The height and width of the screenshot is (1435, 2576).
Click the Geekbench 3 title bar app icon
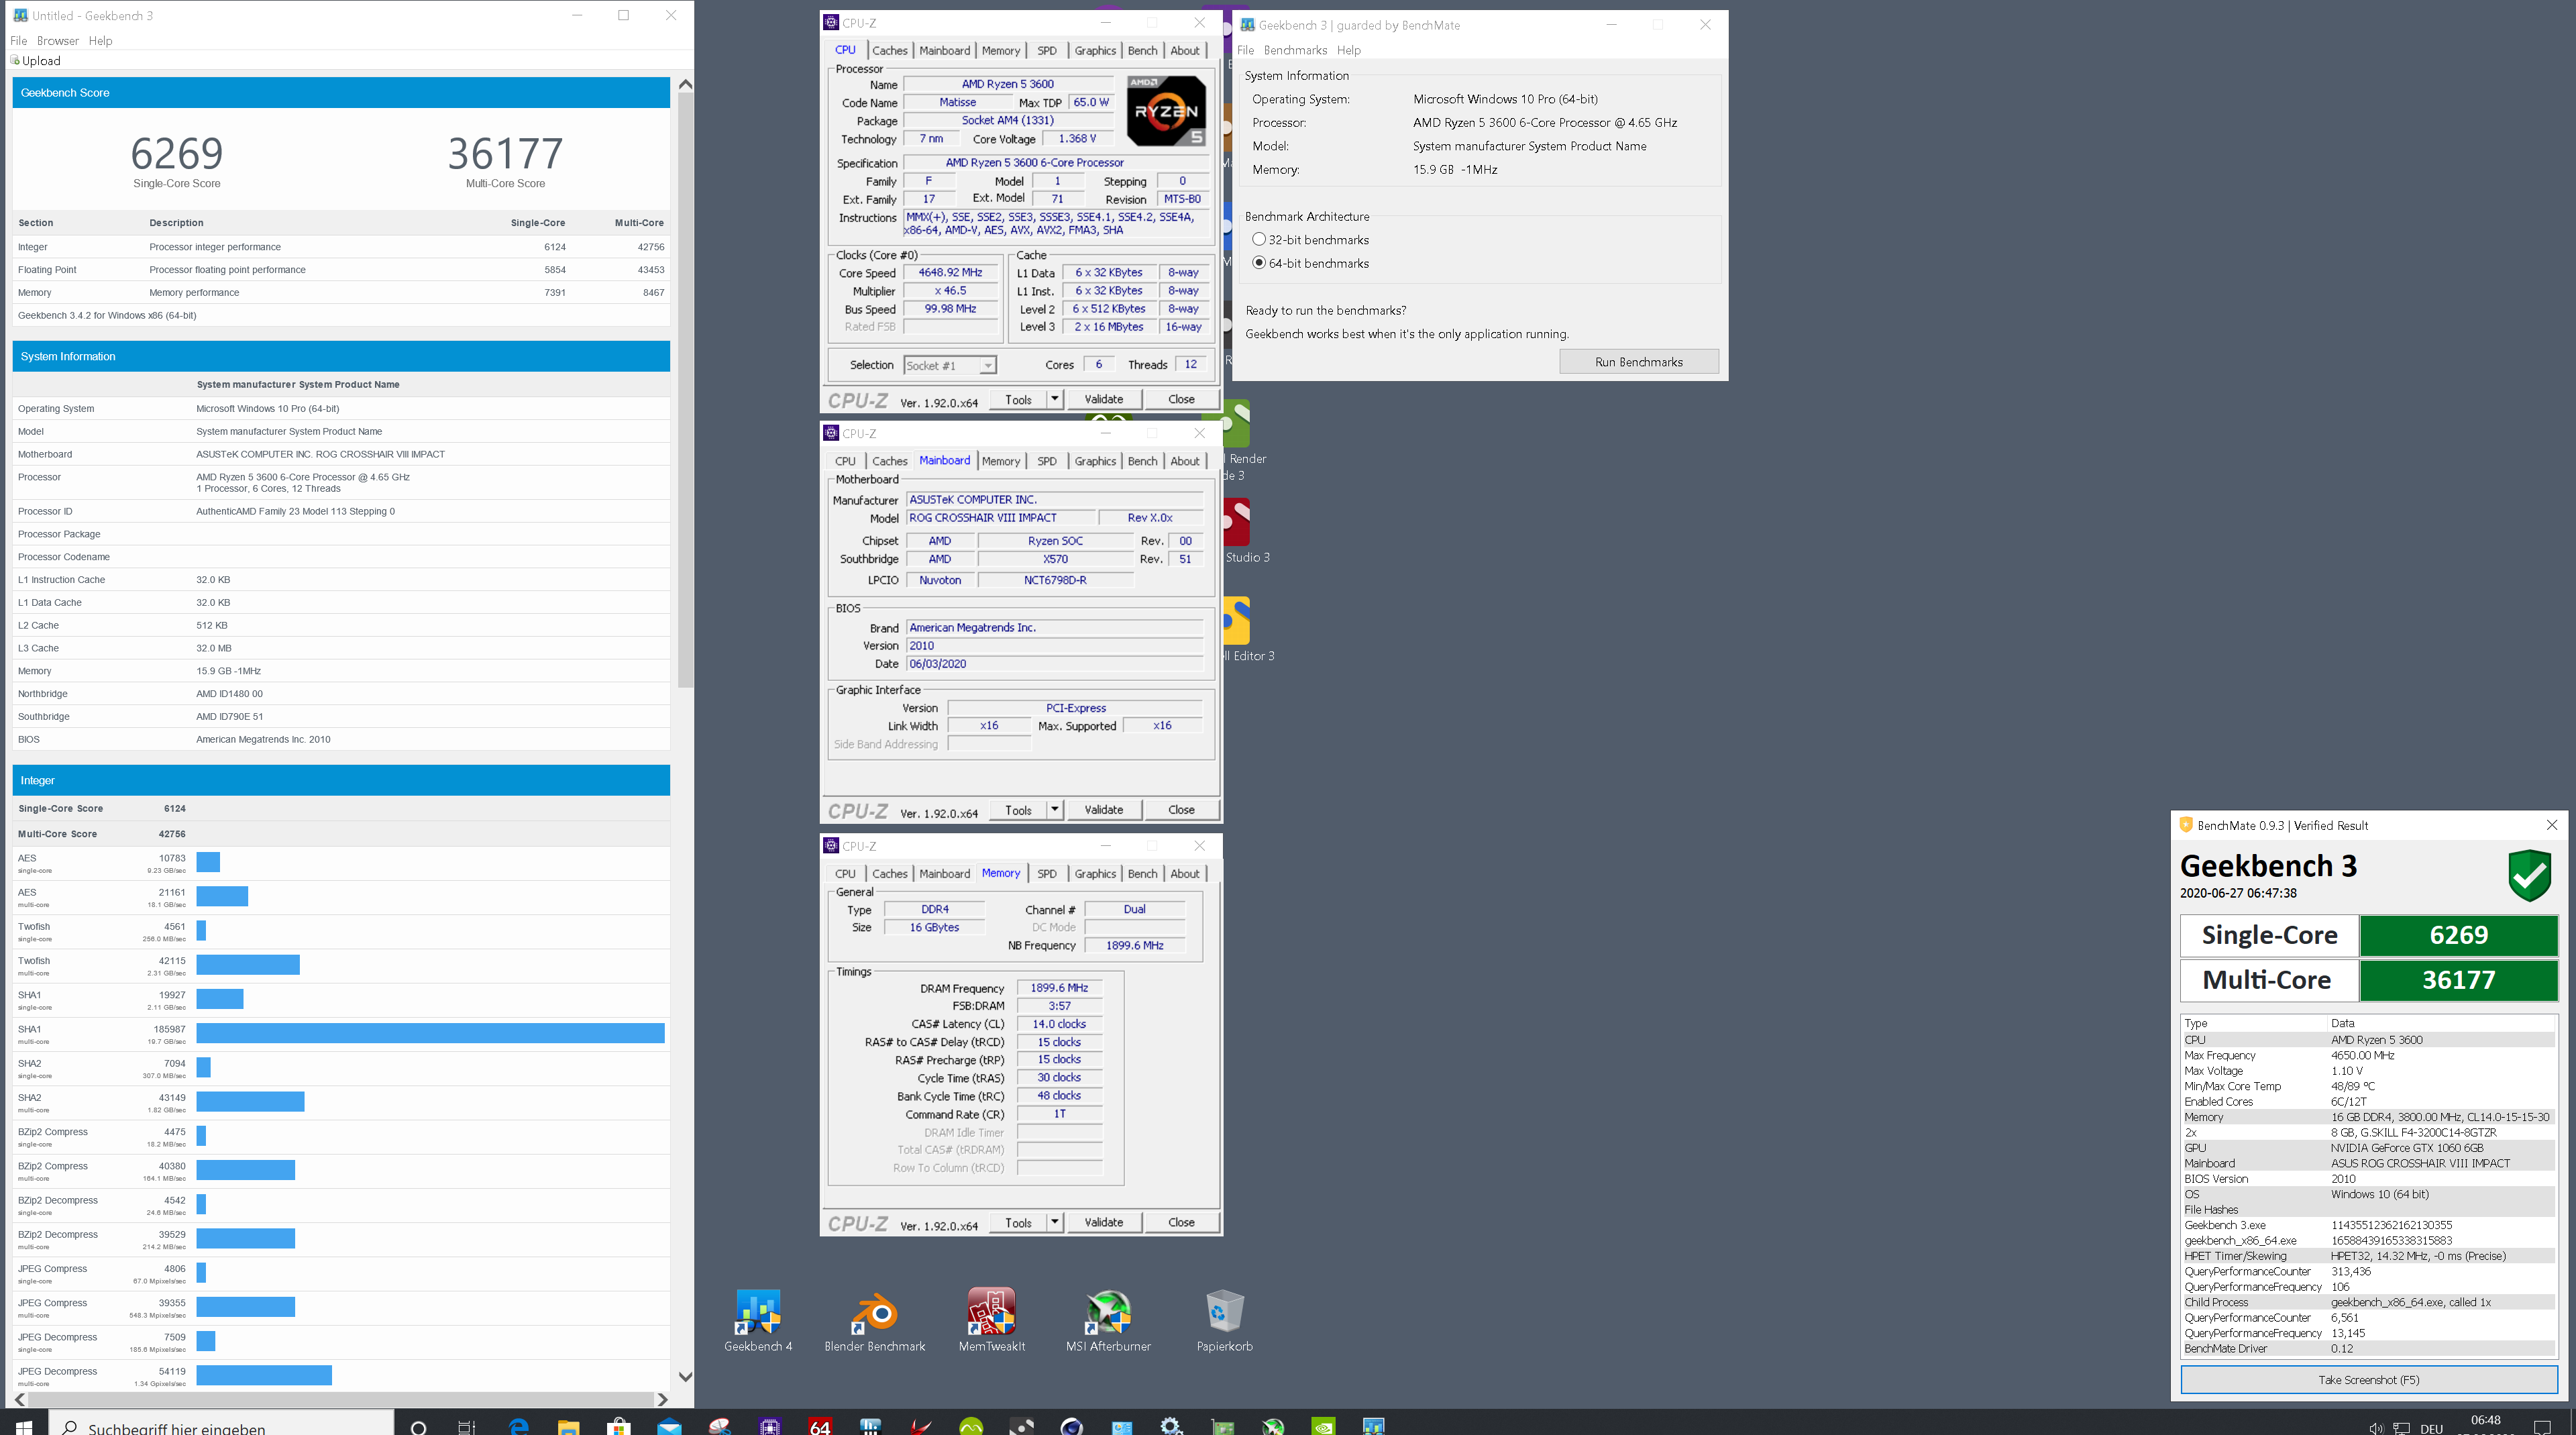point(20,15)
